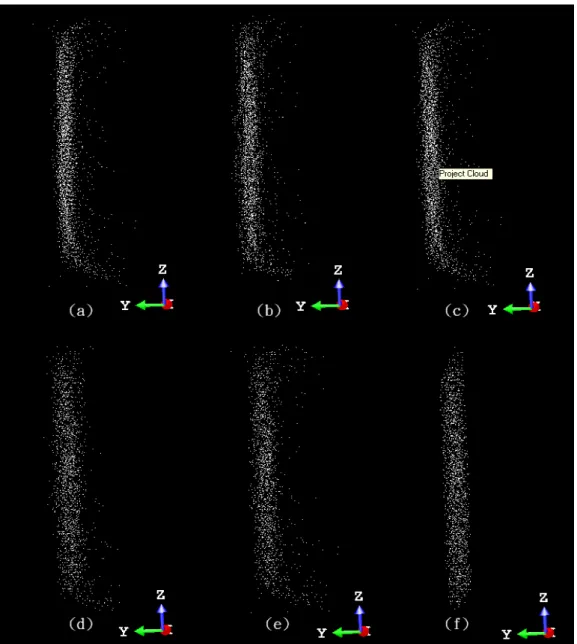Select the point cloud in panel (f)
This screenshot has height=644, width=577.
[455, 478]
